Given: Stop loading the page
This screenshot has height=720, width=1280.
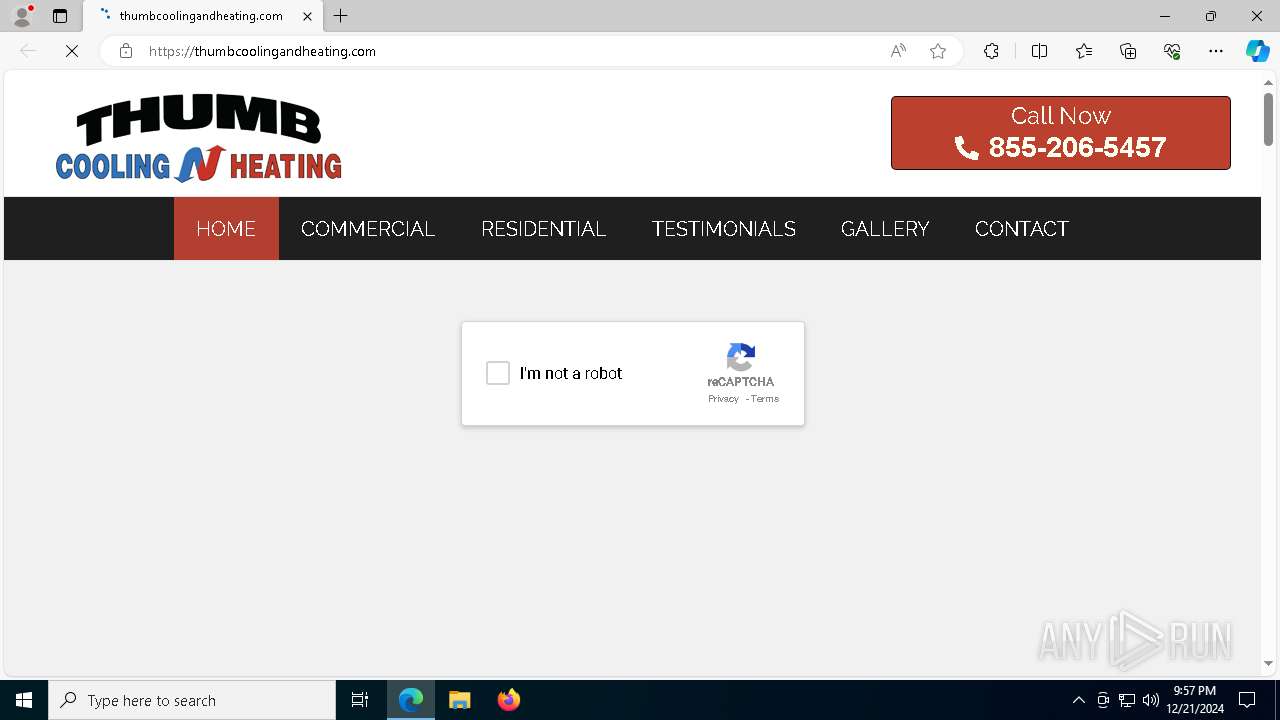Looking at the screenshot, I should point(72,51).
